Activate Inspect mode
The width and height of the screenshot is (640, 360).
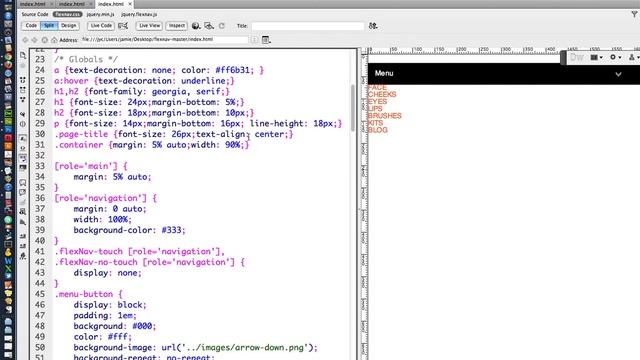click(177, 26)
